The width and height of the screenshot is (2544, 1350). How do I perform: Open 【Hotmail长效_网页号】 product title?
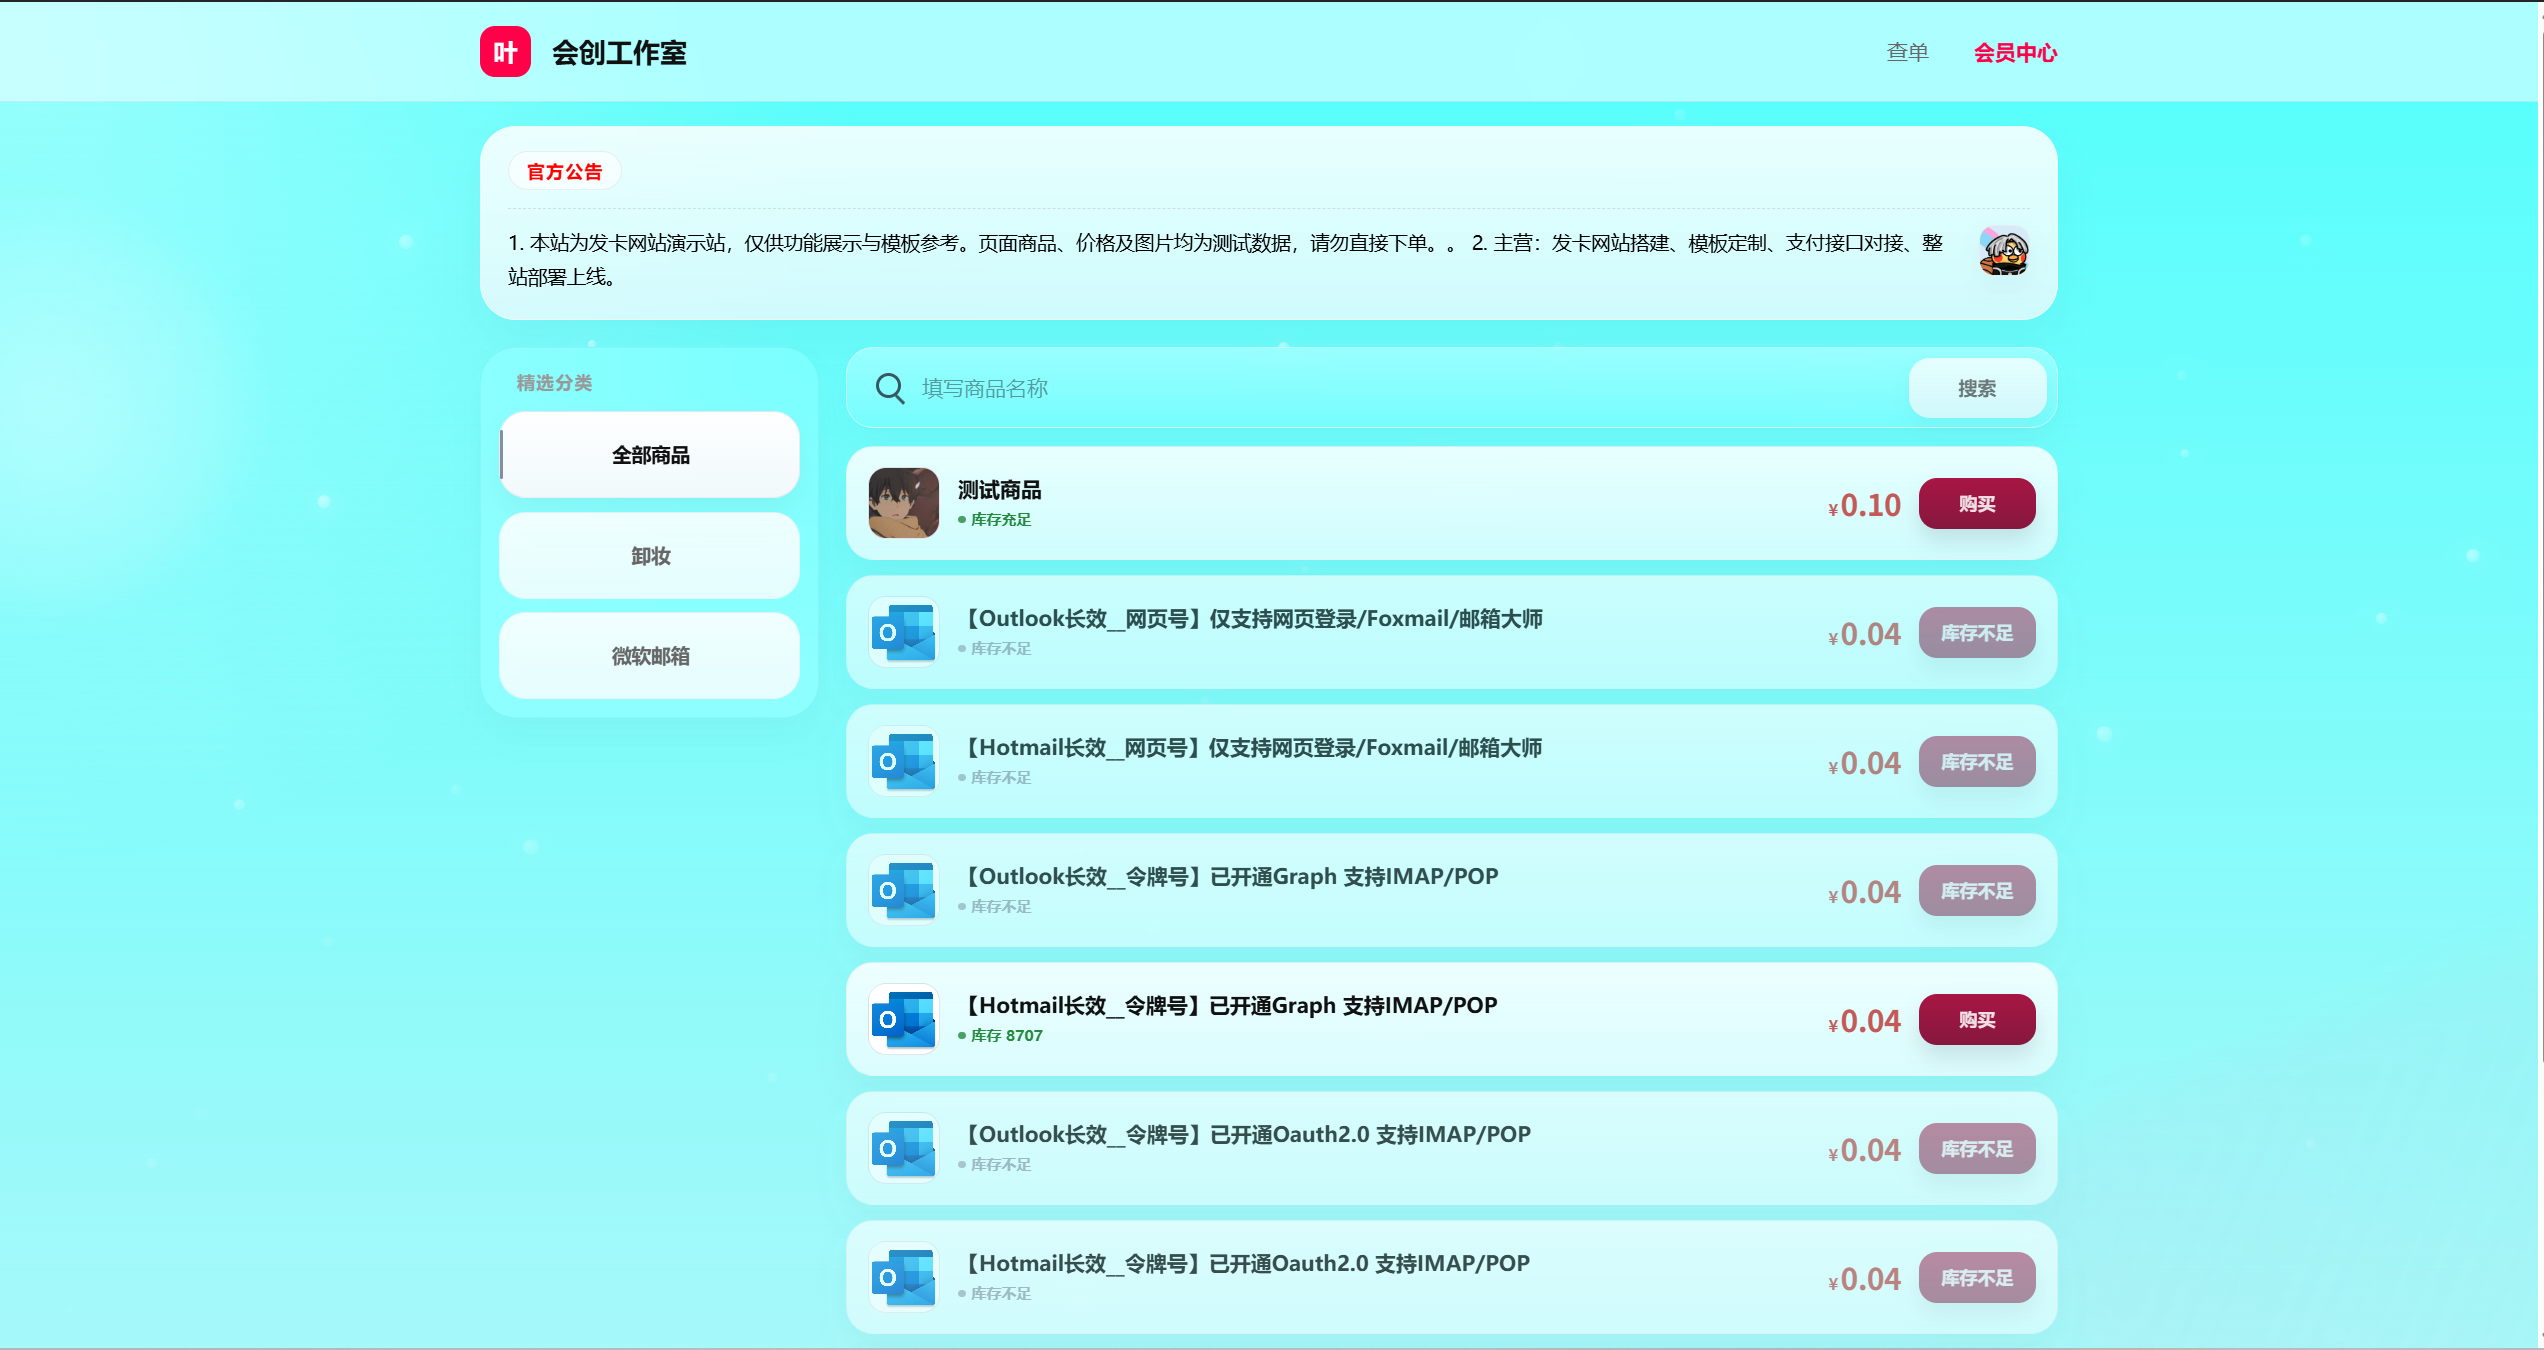pos(1250,748)
